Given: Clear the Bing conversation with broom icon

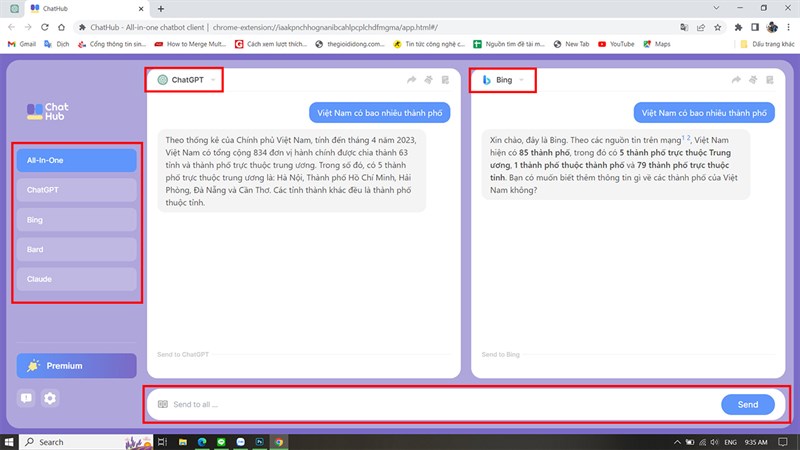Looking at the screenshot, I should tap(753, 80).
